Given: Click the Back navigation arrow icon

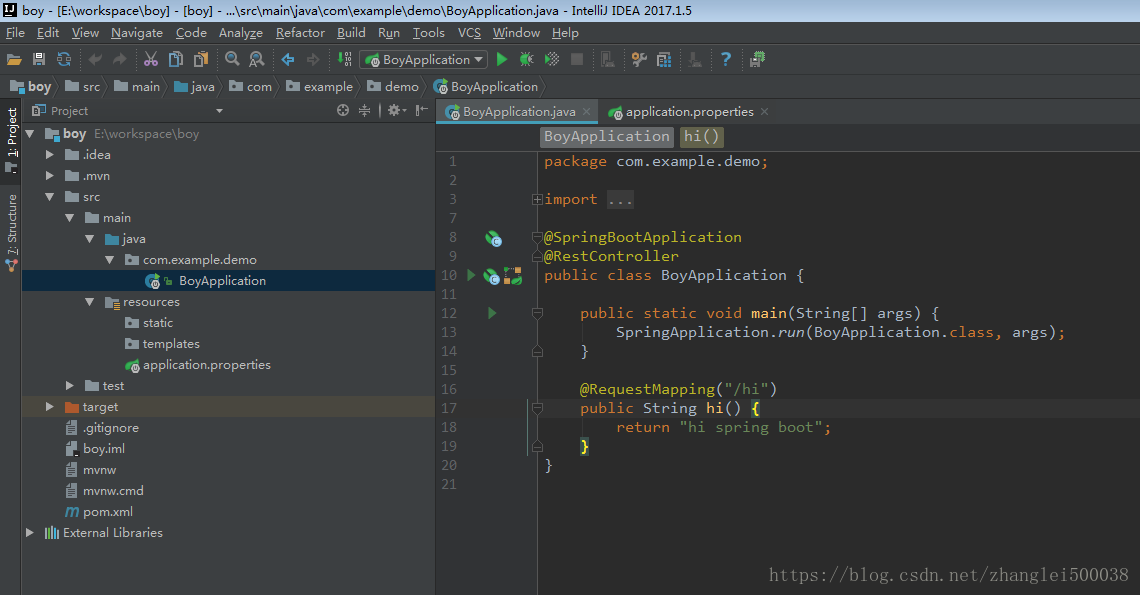Looking at the screenshot, I should (288, 60).
